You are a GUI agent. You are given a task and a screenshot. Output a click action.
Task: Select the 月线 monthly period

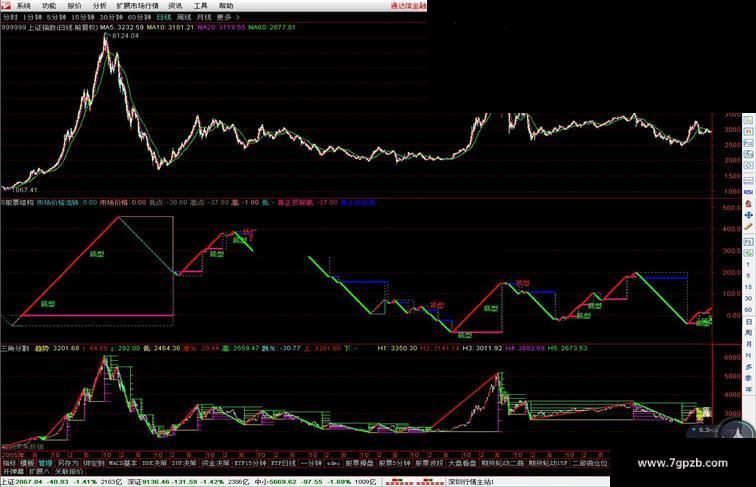204,17
